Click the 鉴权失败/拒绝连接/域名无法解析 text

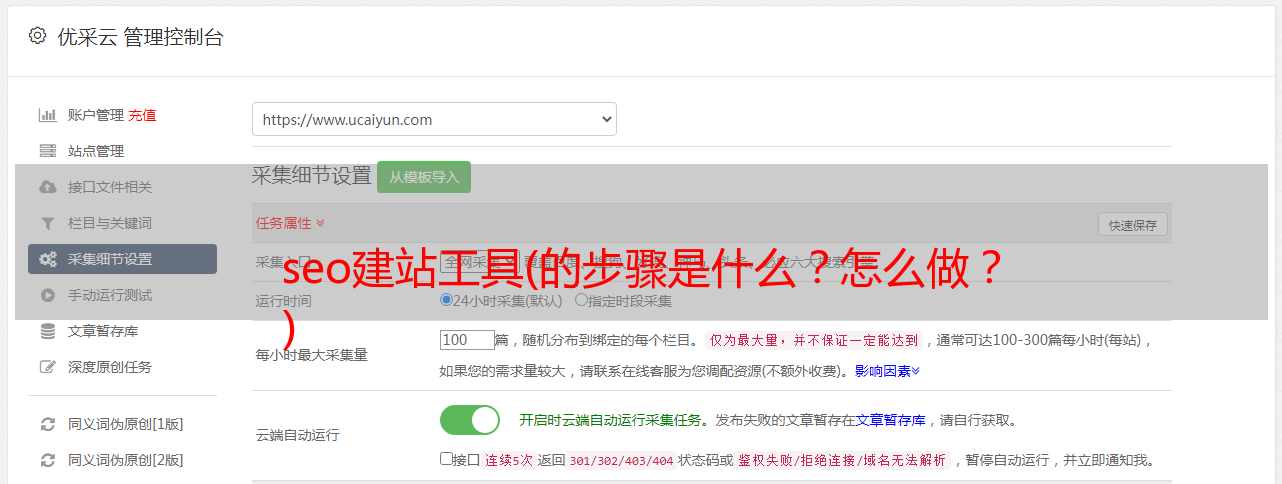pos(843,460)
